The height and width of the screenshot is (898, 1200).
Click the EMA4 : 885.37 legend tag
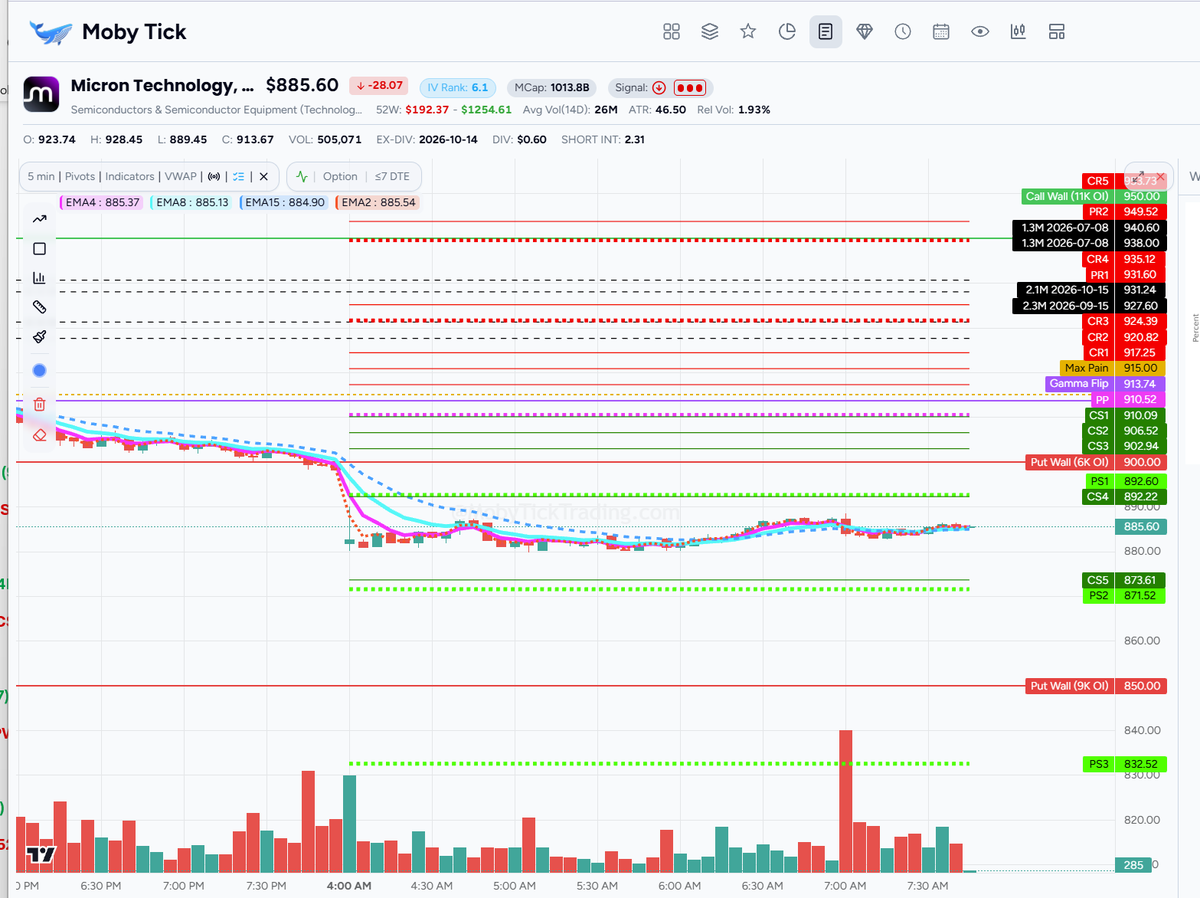(x=101, y=202)
